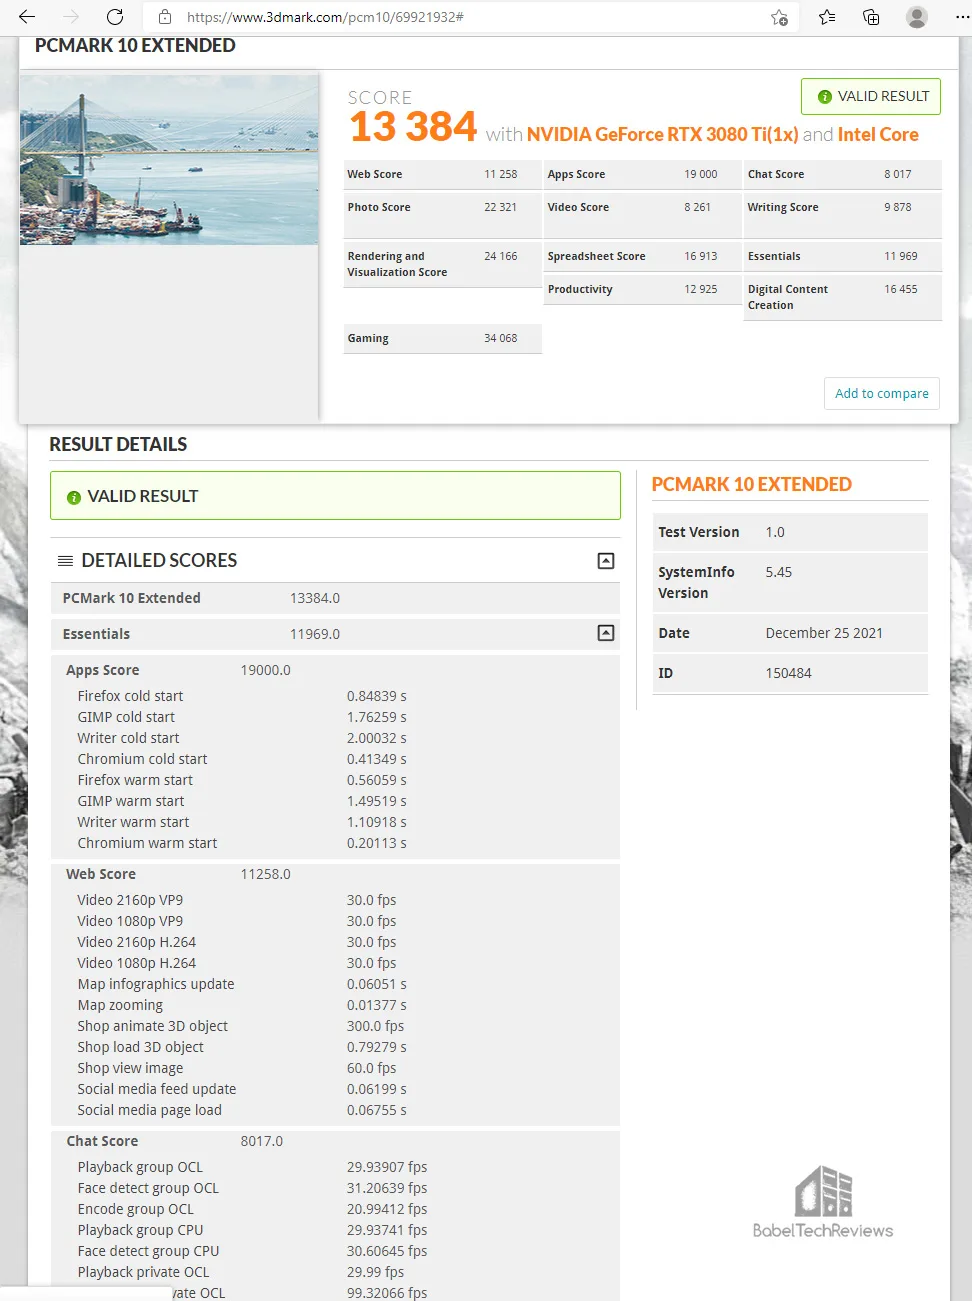View site info via the lock icon

[165, 17]
